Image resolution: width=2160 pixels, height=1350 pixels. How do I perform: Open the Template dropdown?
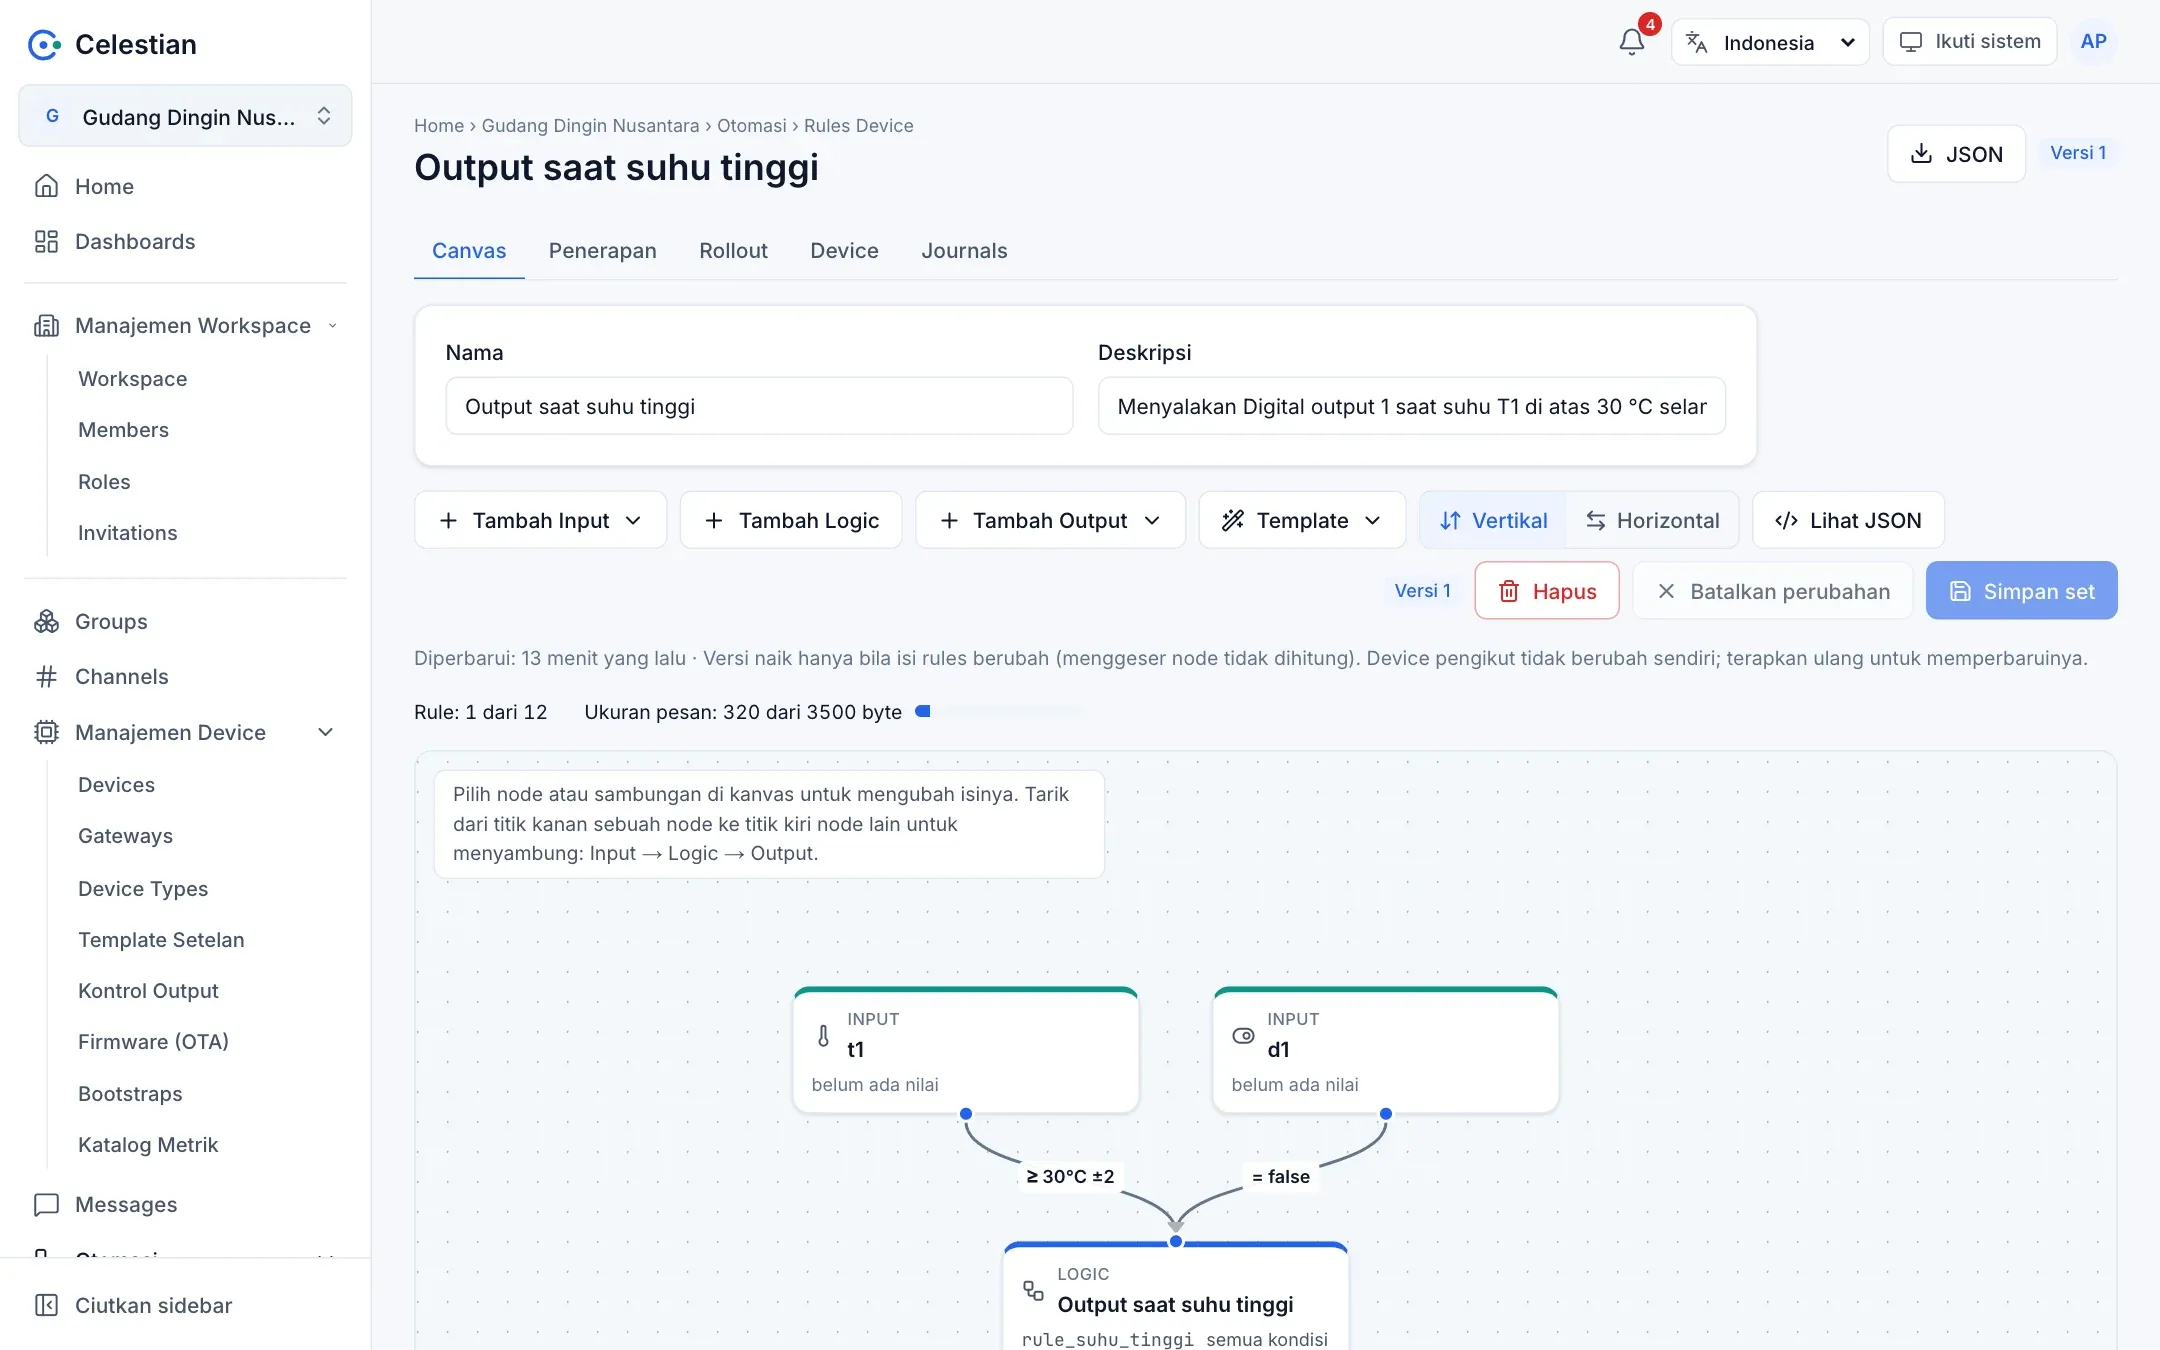[1302, 520]
